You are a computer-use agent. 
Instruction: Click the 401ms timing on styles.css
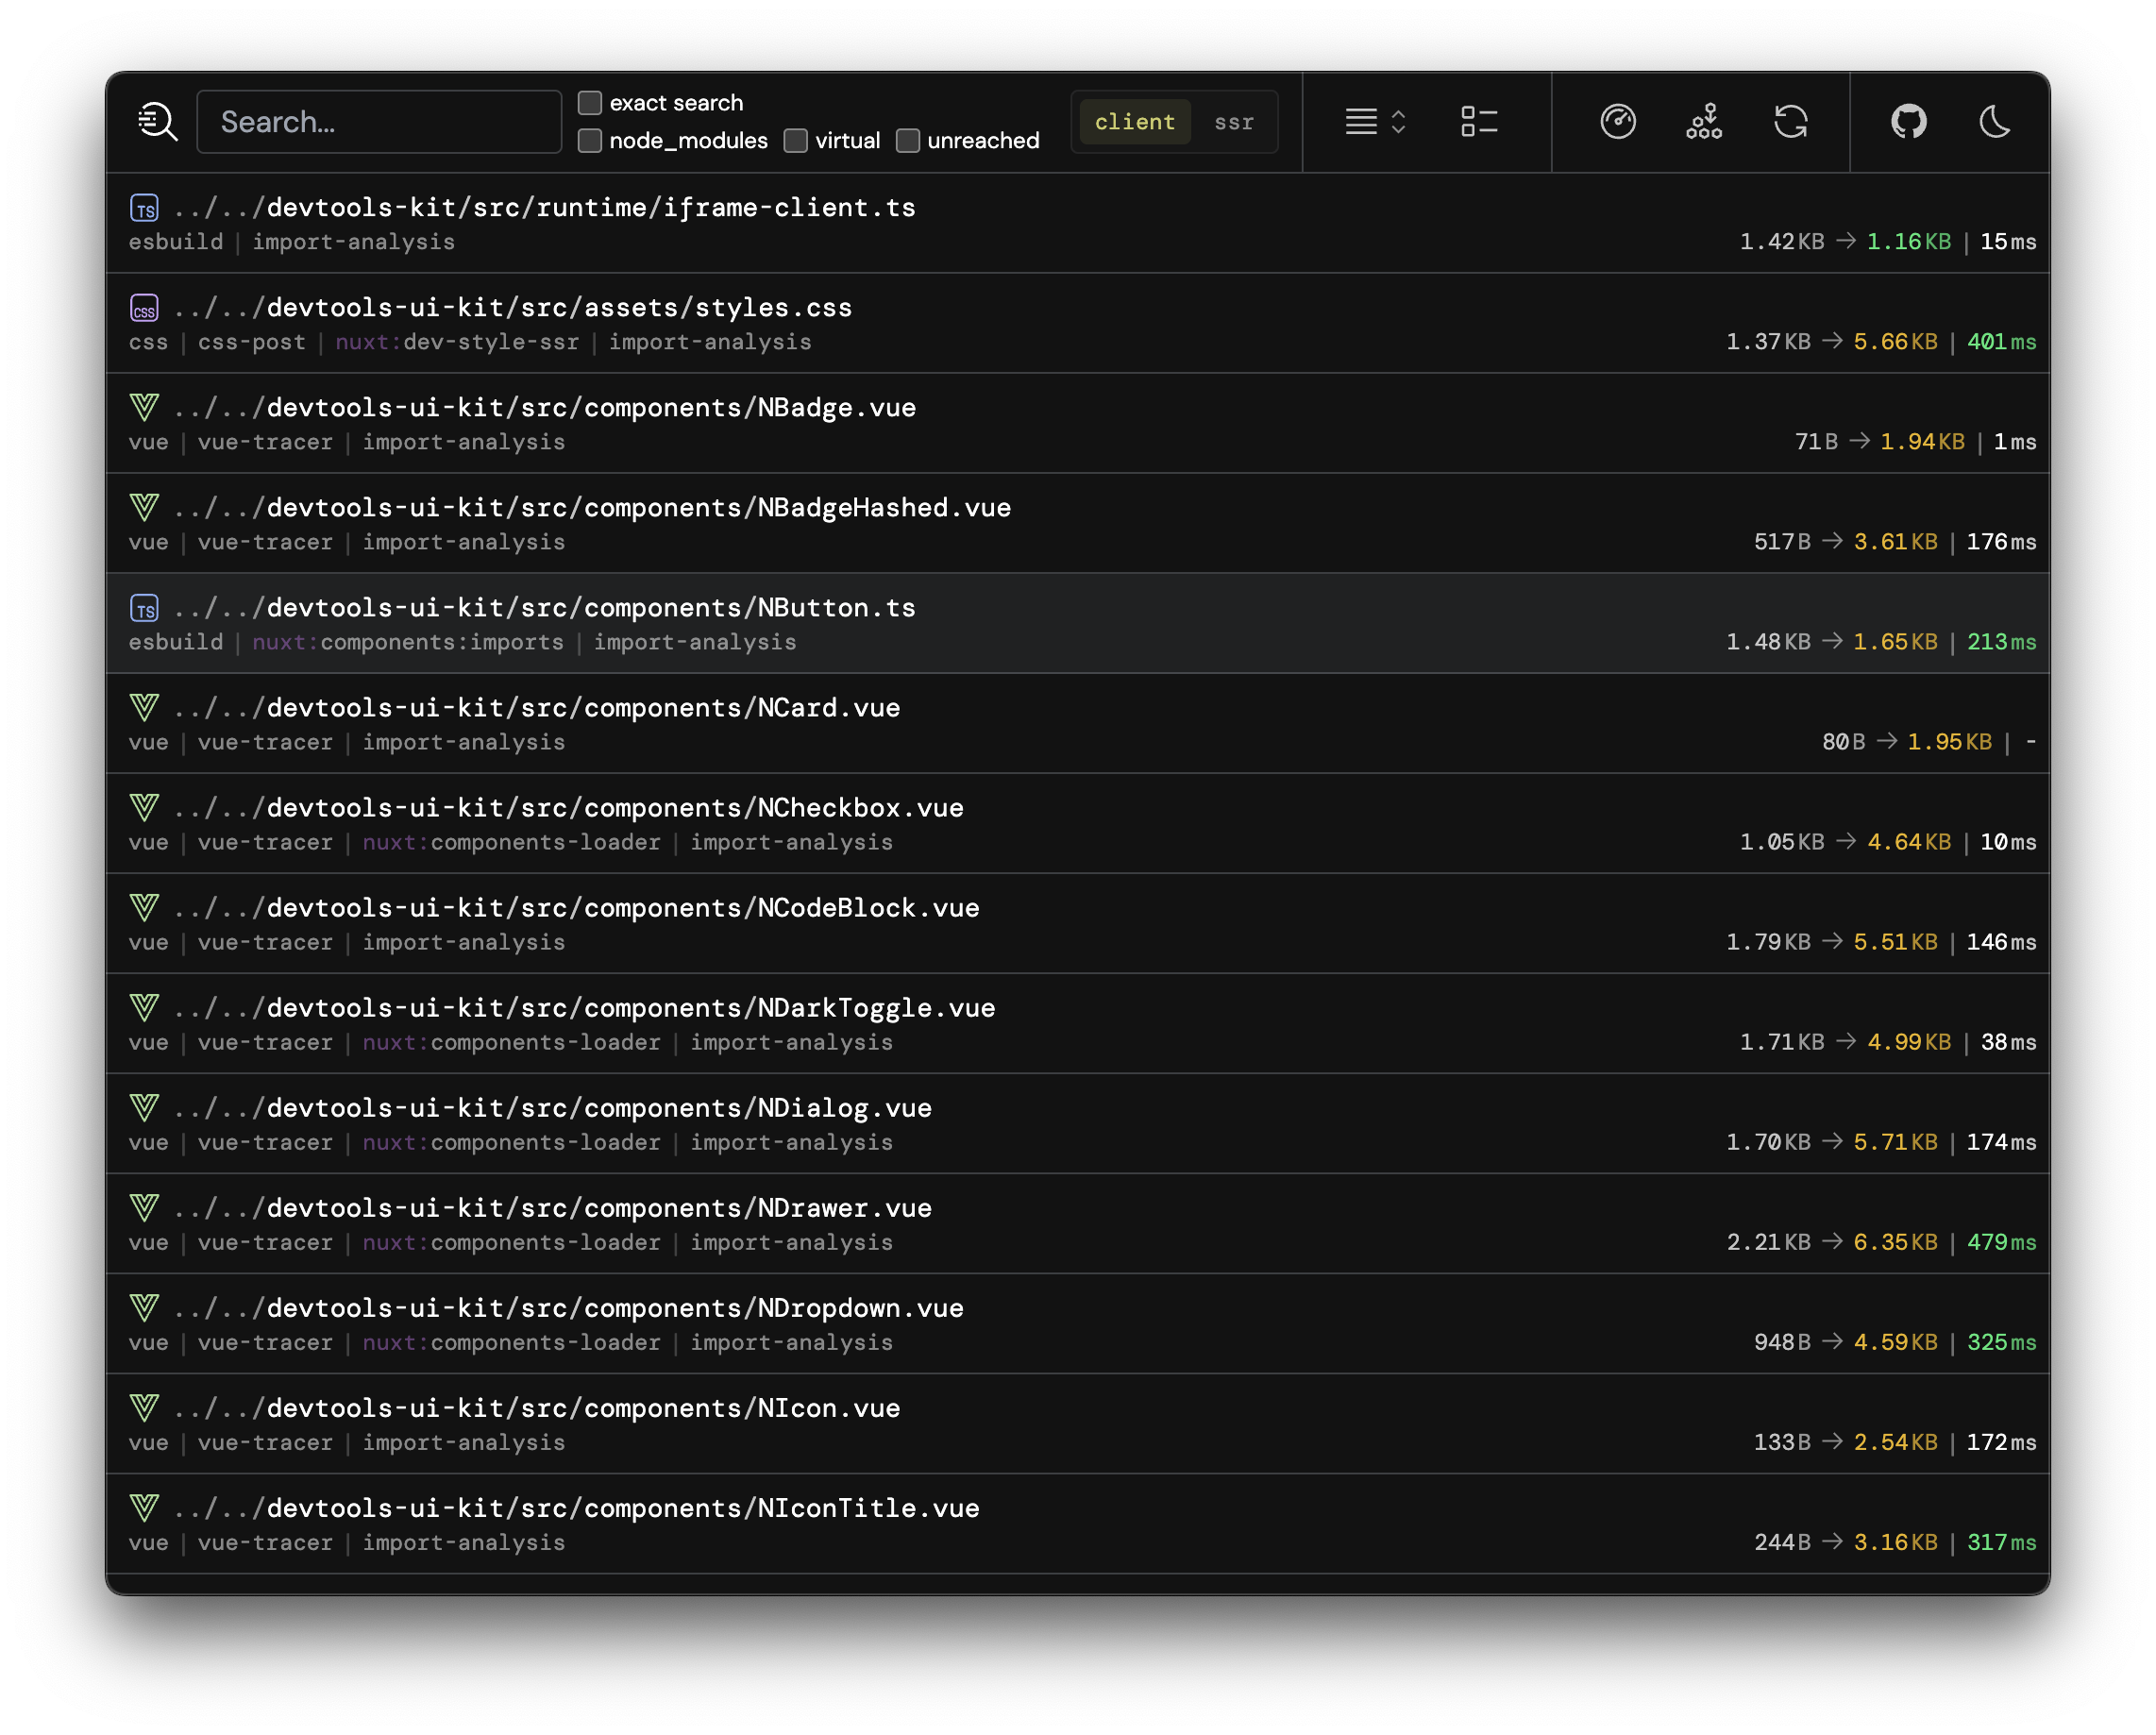coord(2001,342)
